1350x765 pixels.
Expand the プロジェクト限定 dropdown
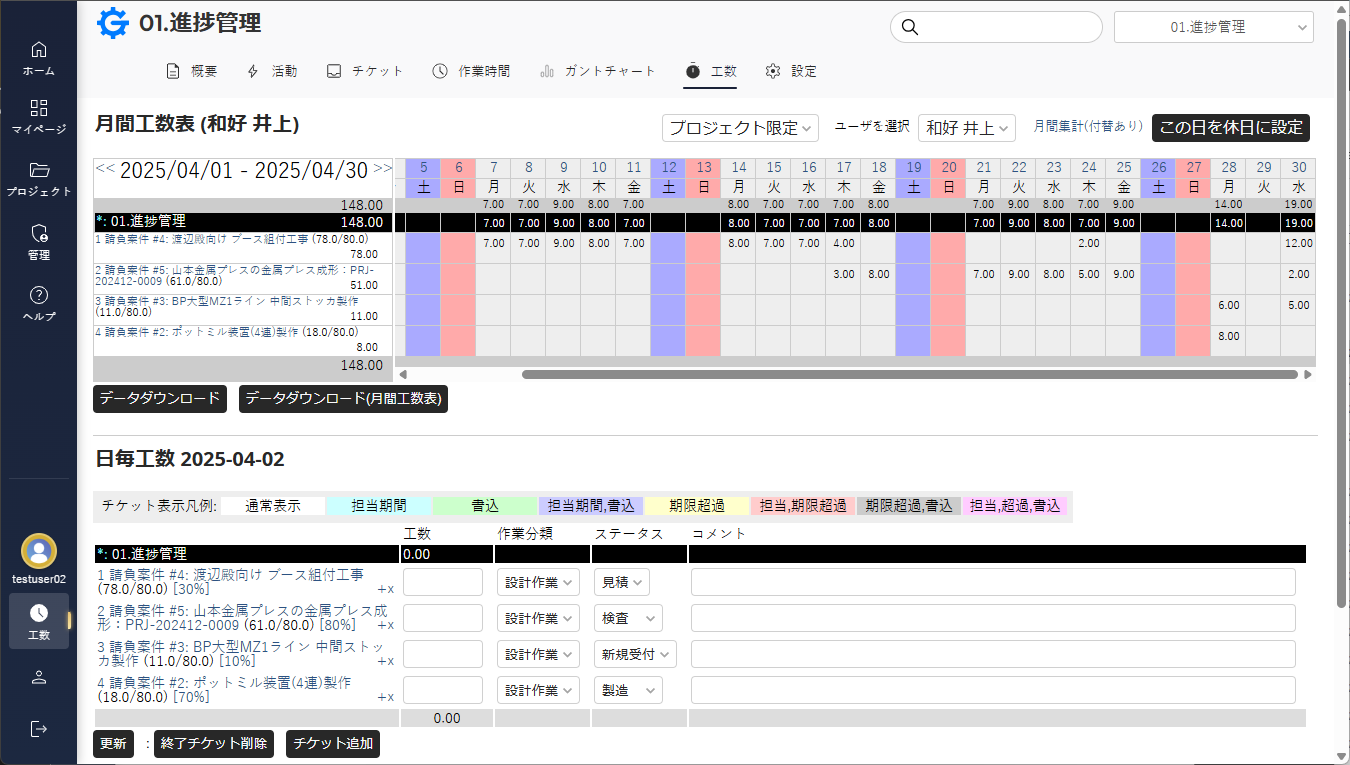[740, 128]
